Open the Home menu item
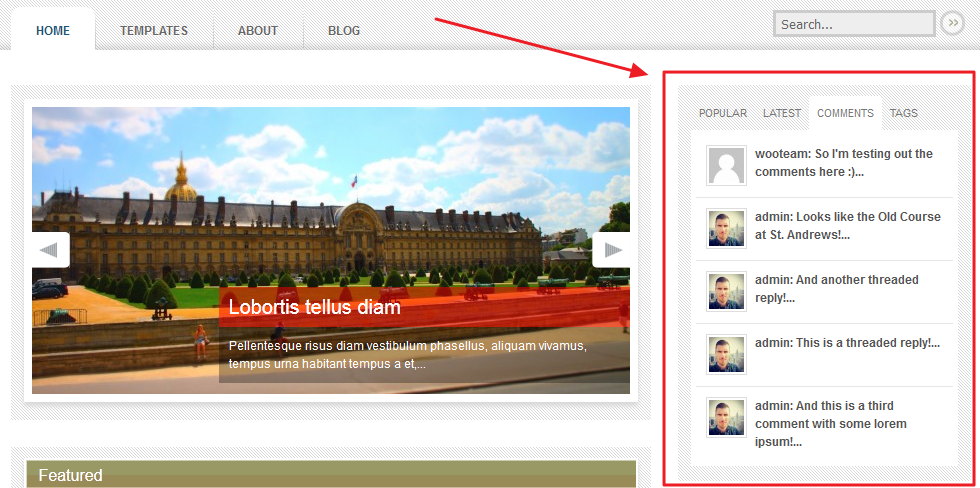This screenshot has width=980, height=488. [53, 30]
